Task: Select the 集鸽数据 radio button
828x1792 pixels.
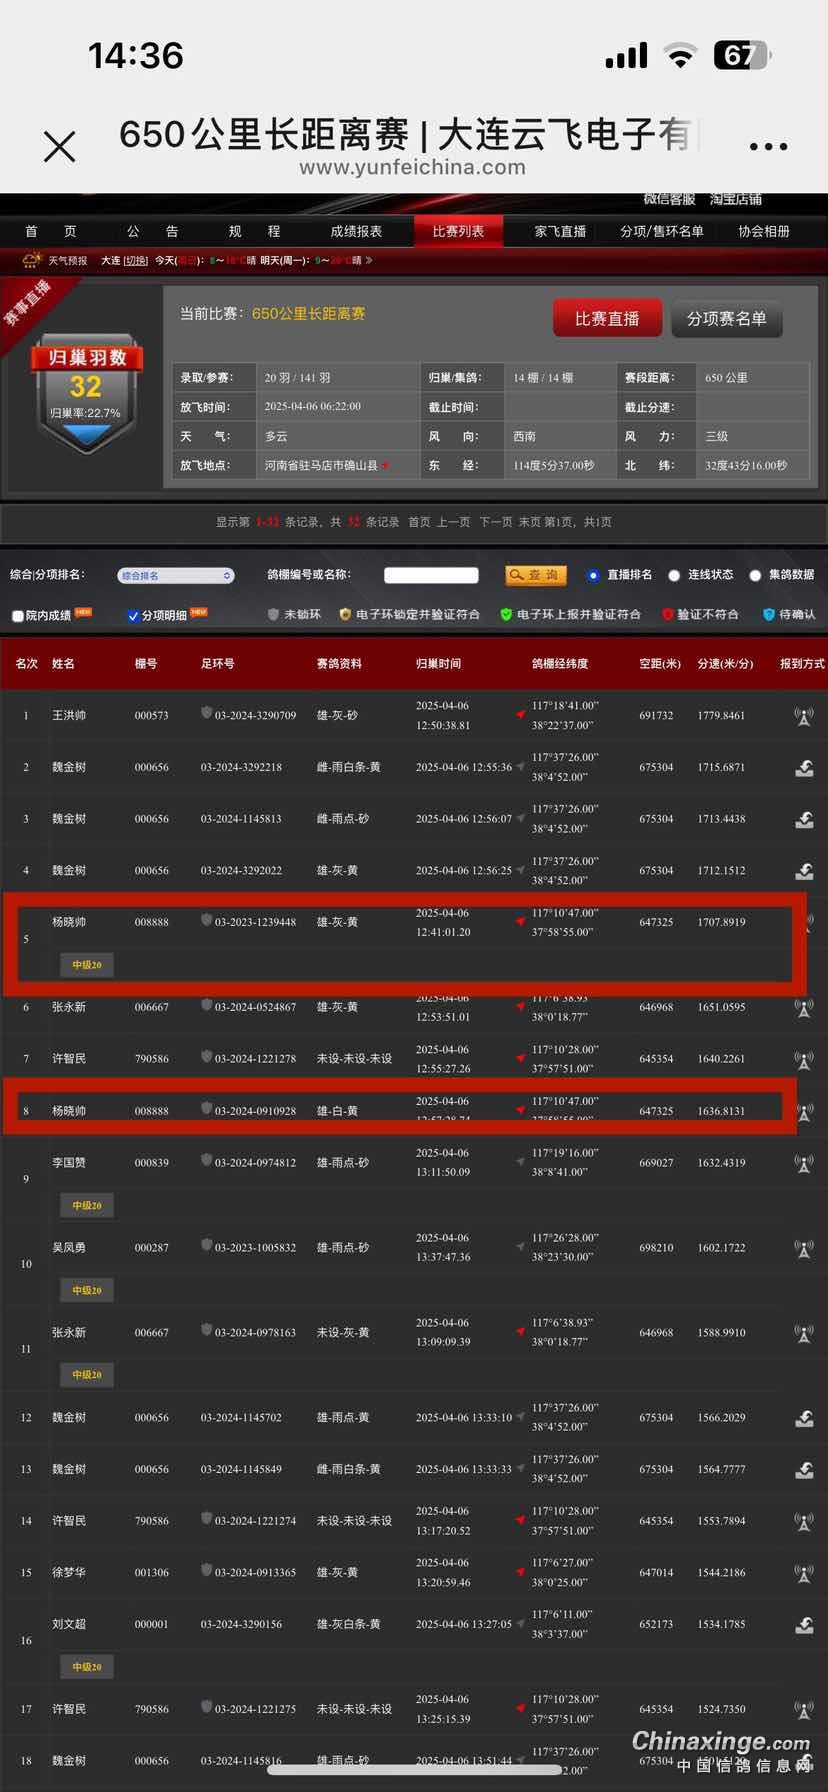Action: click(755, 576)
